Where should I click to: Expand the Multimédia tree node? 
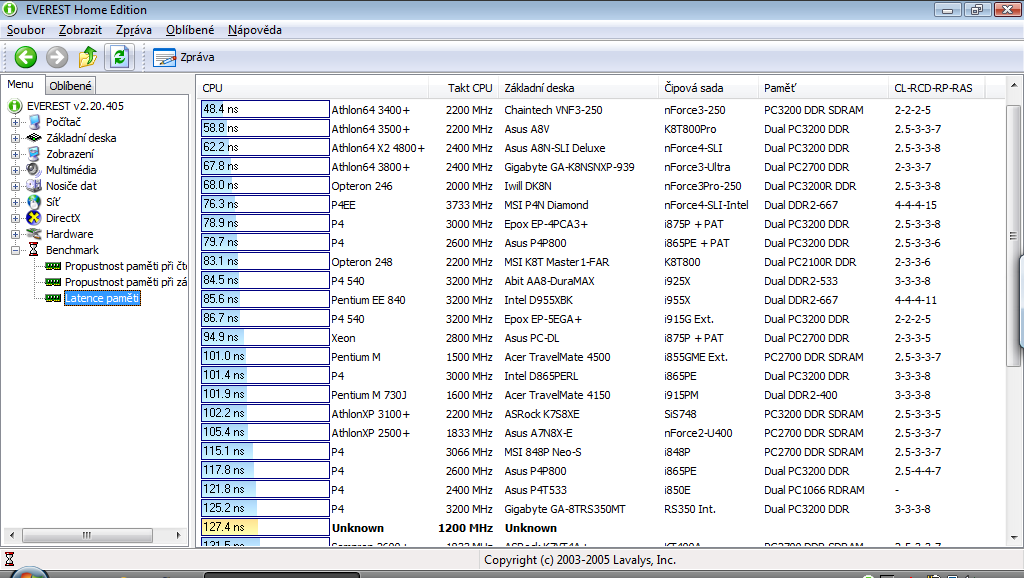click(15, 170)
